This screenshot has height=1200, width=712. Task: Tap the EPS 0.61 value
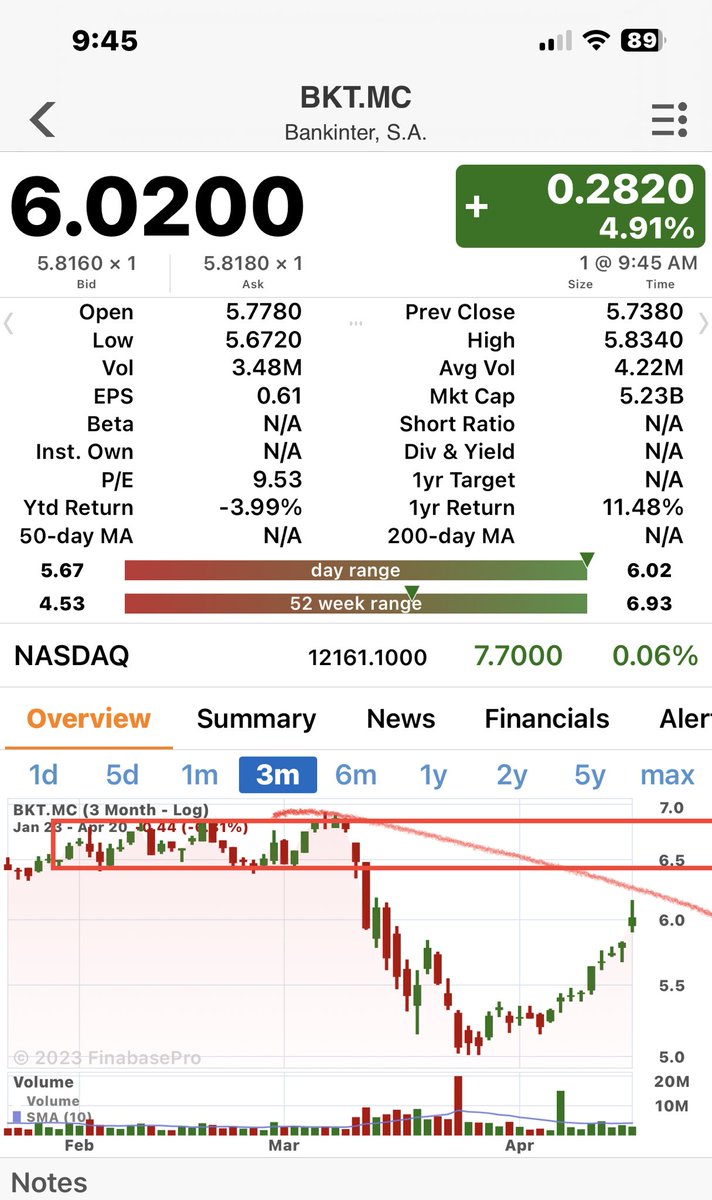pos(279,396)
